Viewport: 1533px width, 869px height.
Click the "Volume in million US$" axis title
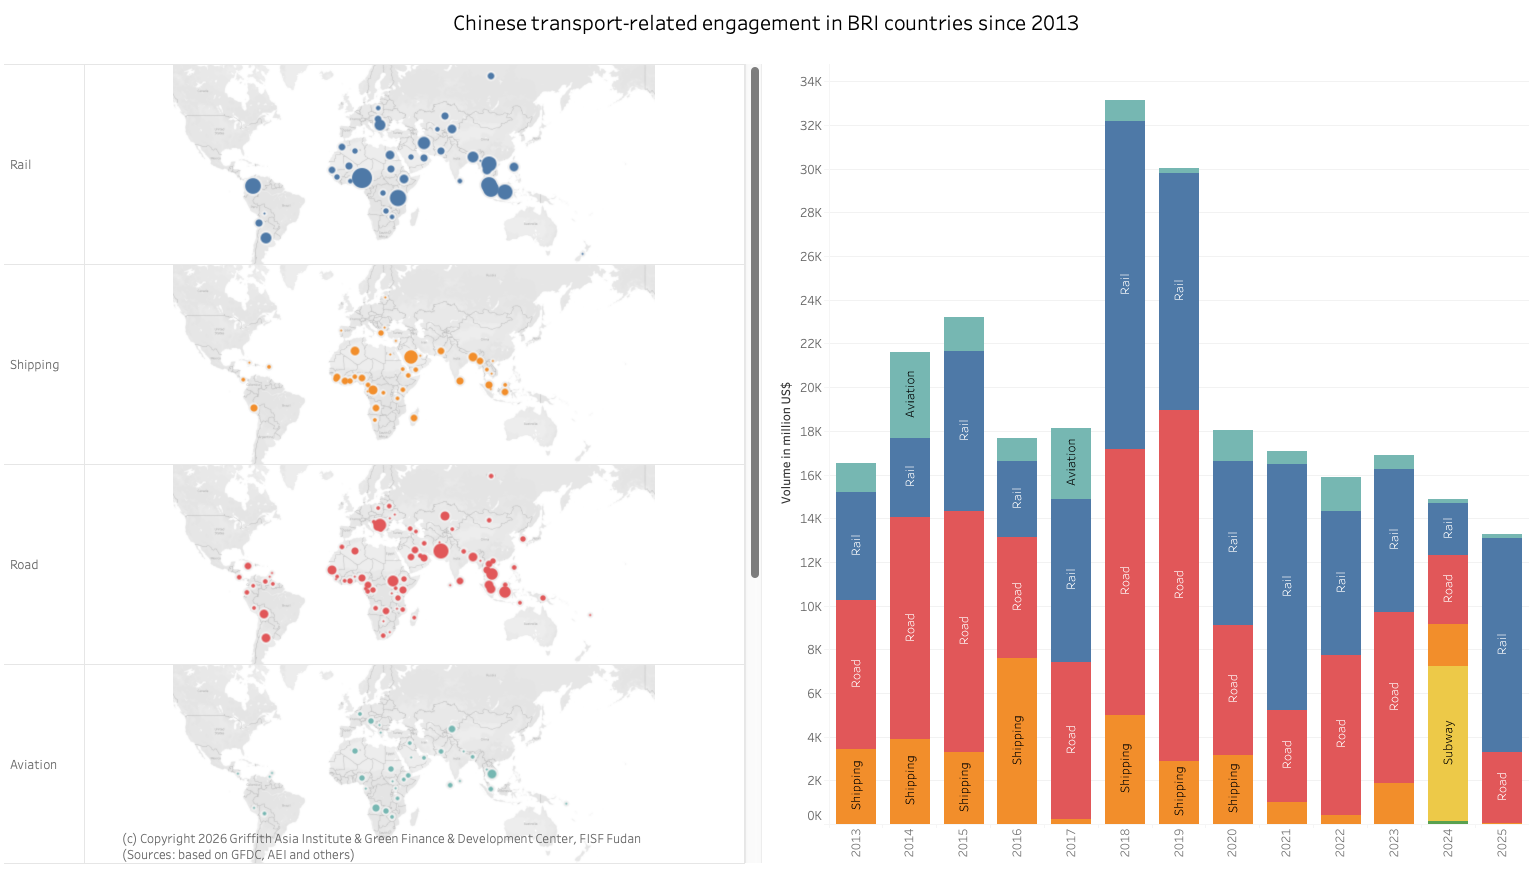point(786,441)
